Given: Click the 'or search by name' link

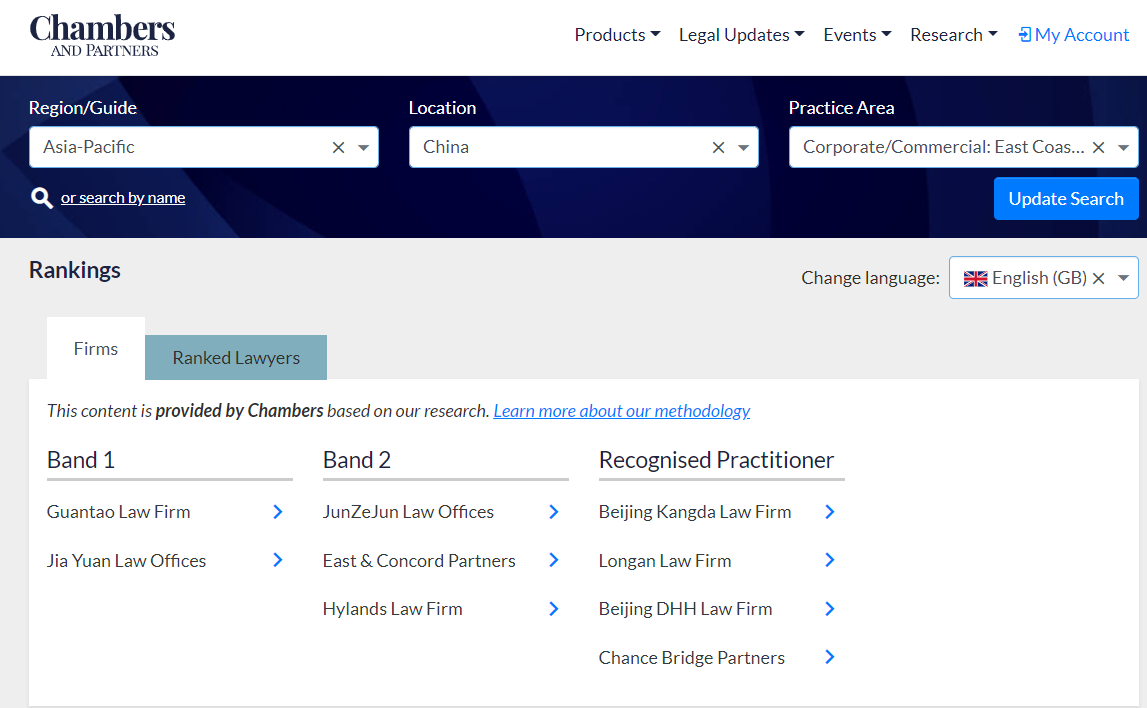Looking at the screenshot, I should pos(123,197).
